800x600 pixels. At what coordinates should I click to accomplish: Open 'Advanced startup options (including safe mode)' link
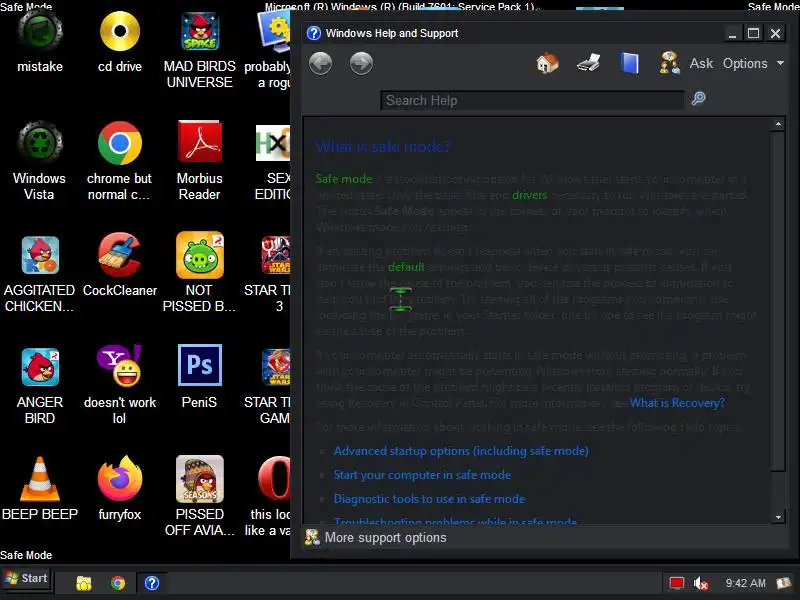tap(461, 451)
